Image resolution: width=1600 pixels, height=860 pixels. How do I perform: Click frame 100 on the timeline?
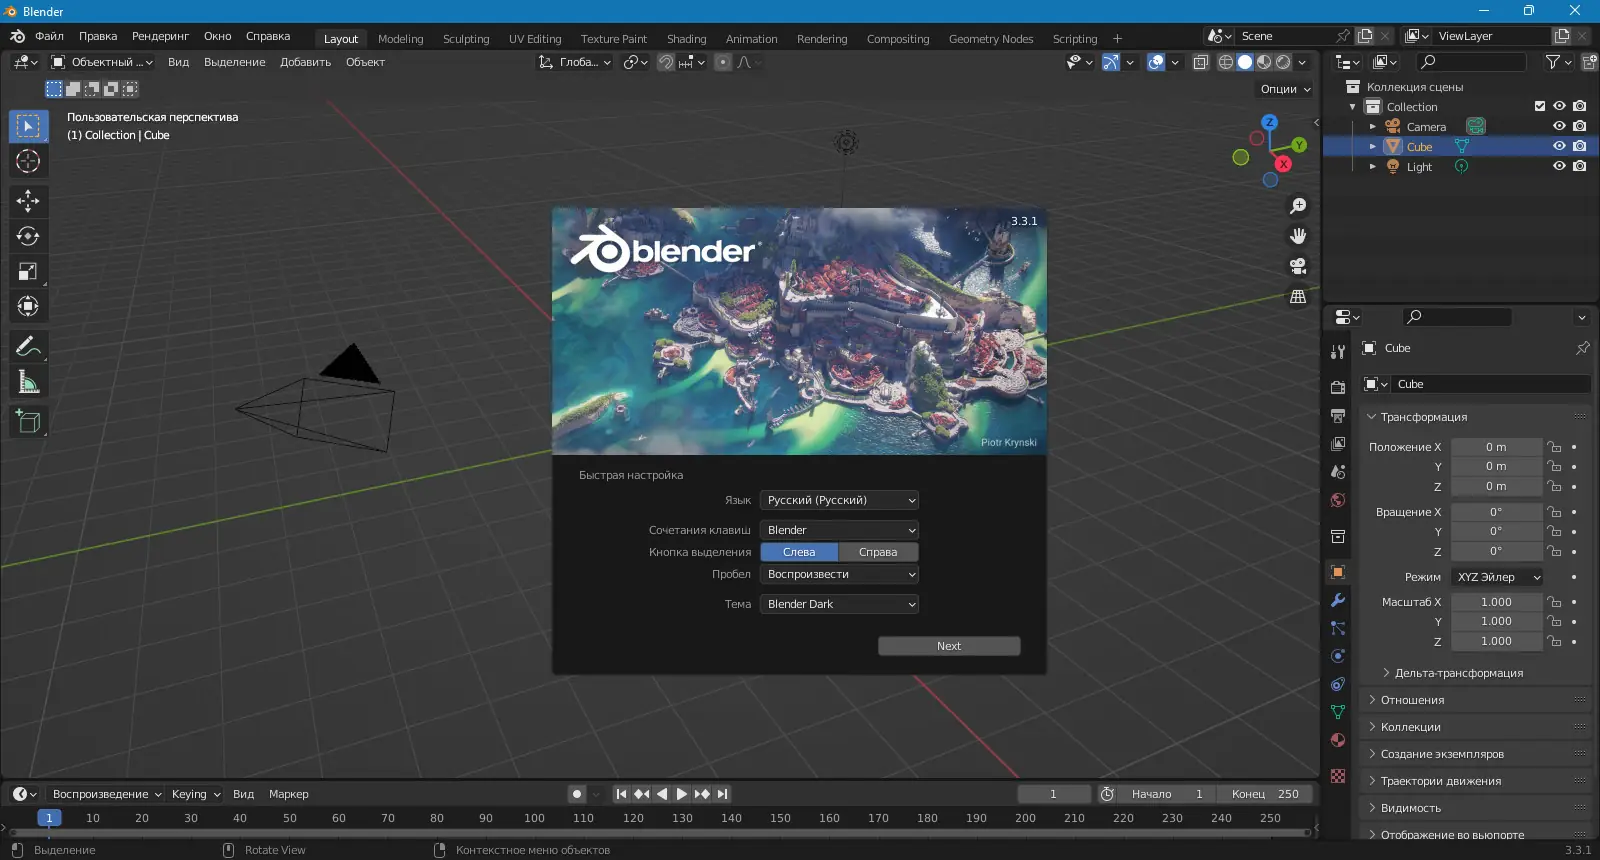click(534, 818)
